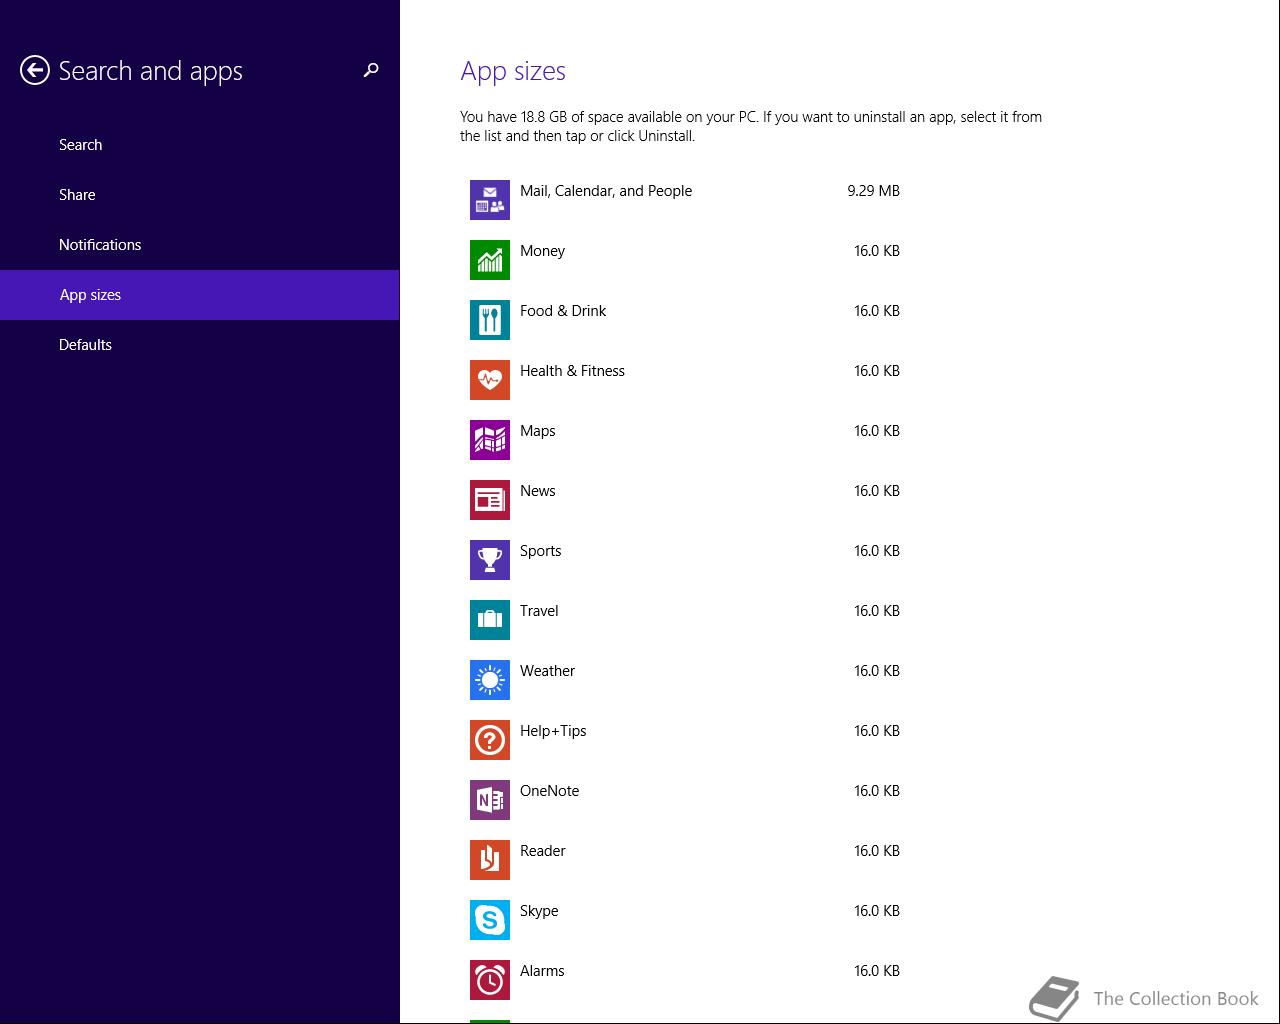Select the Weather sun icon
This screenshot has width=1280, height=1024.
490,680
